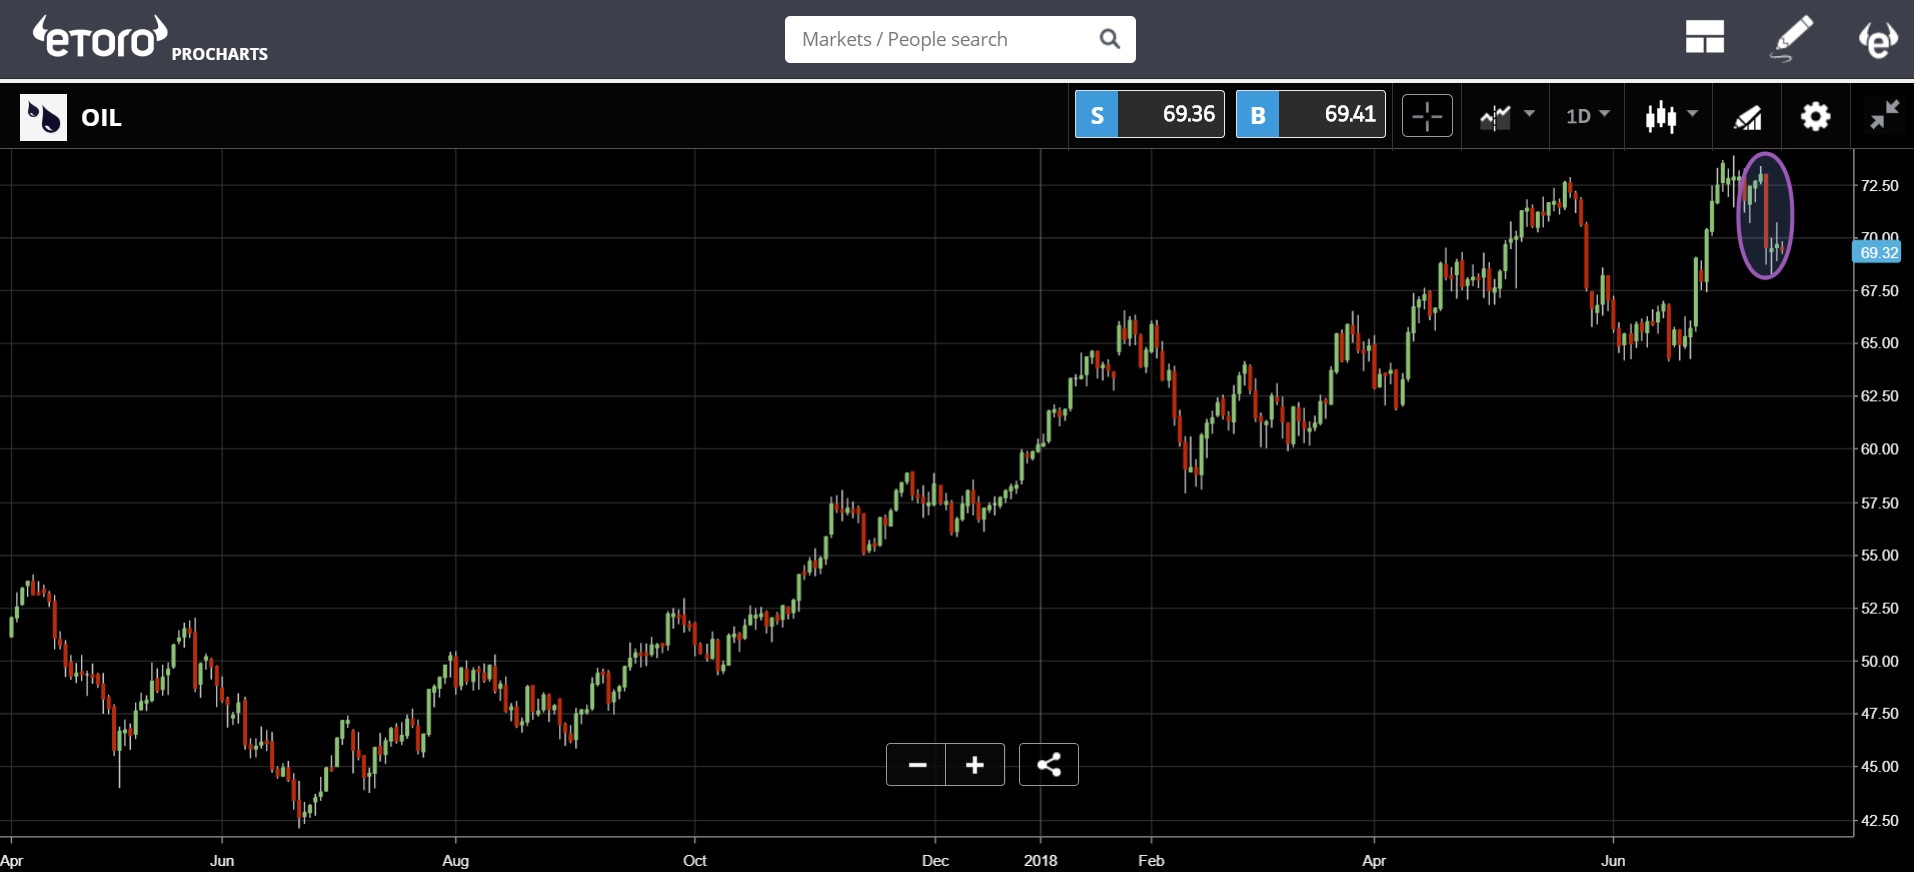
Task: Share the chart using share button
Action: (1048, 765)
